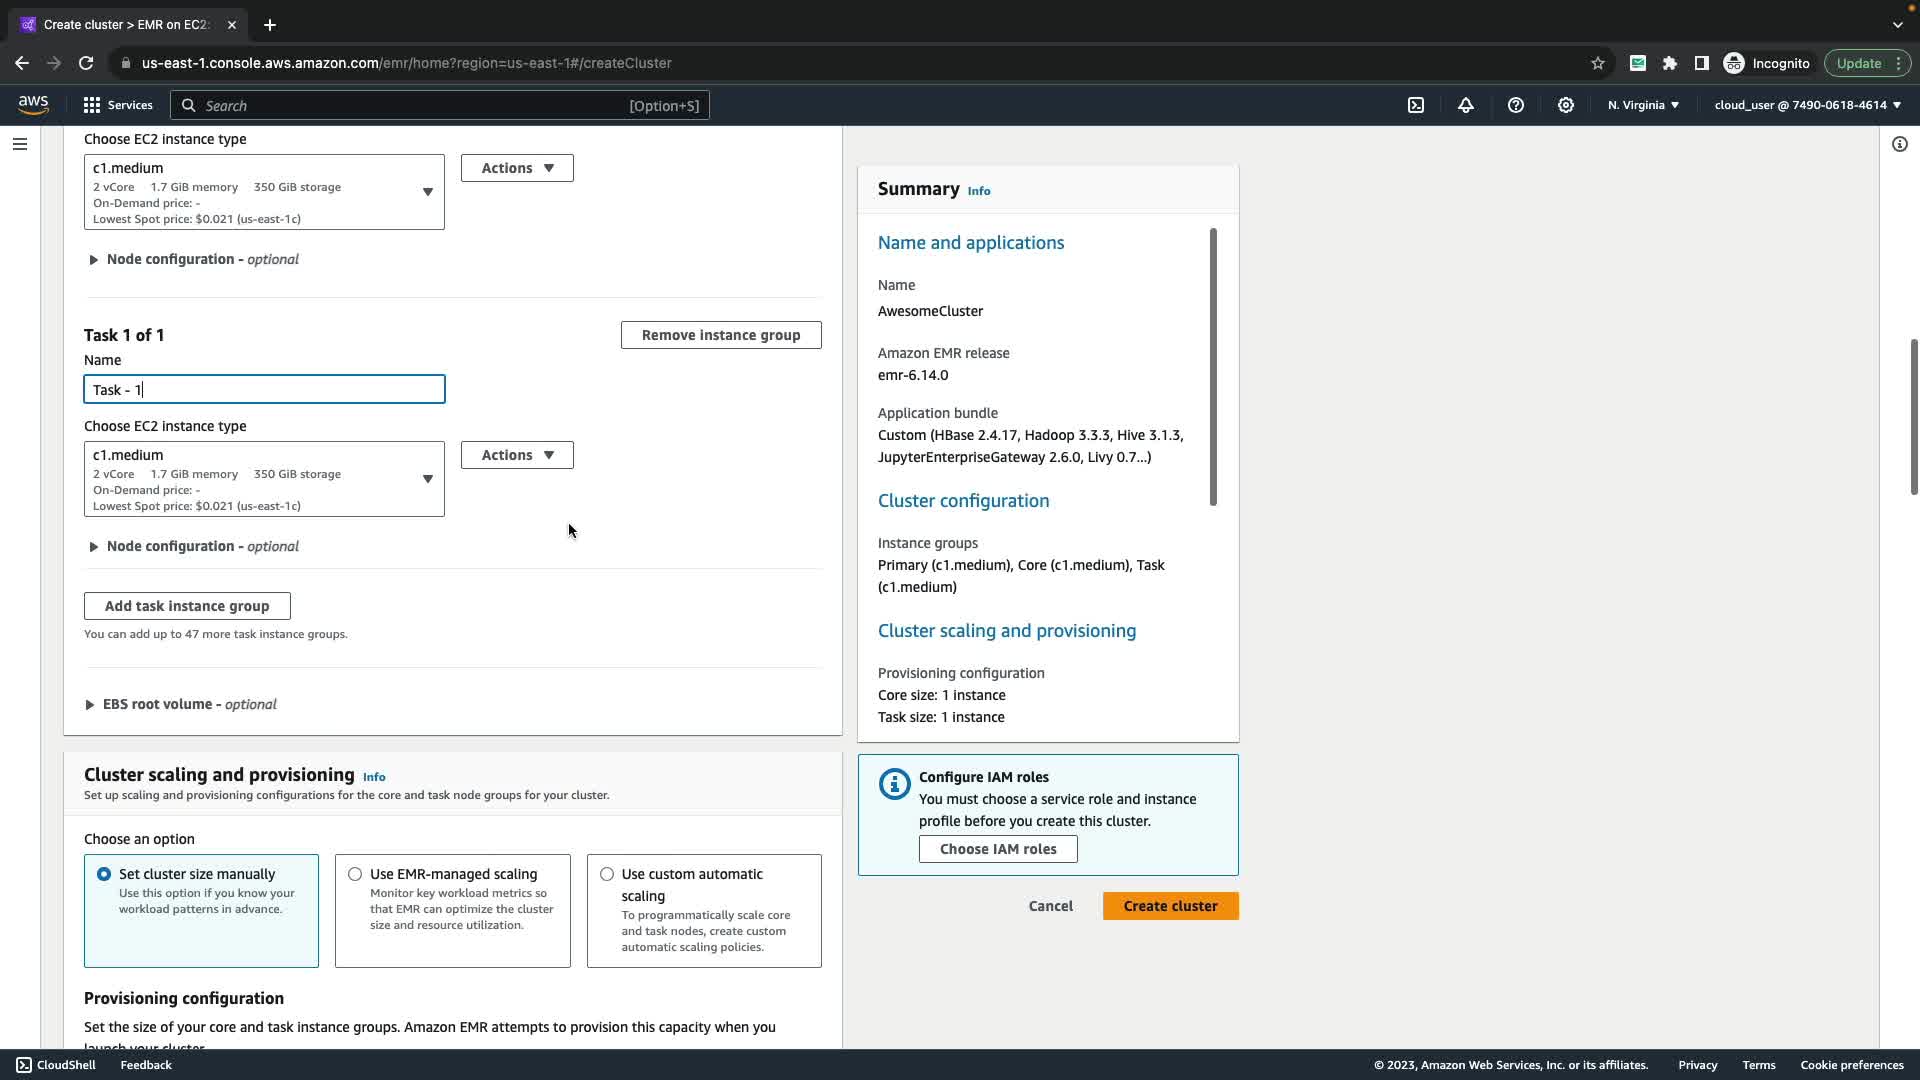Open the Services grid menu icon

92,105
